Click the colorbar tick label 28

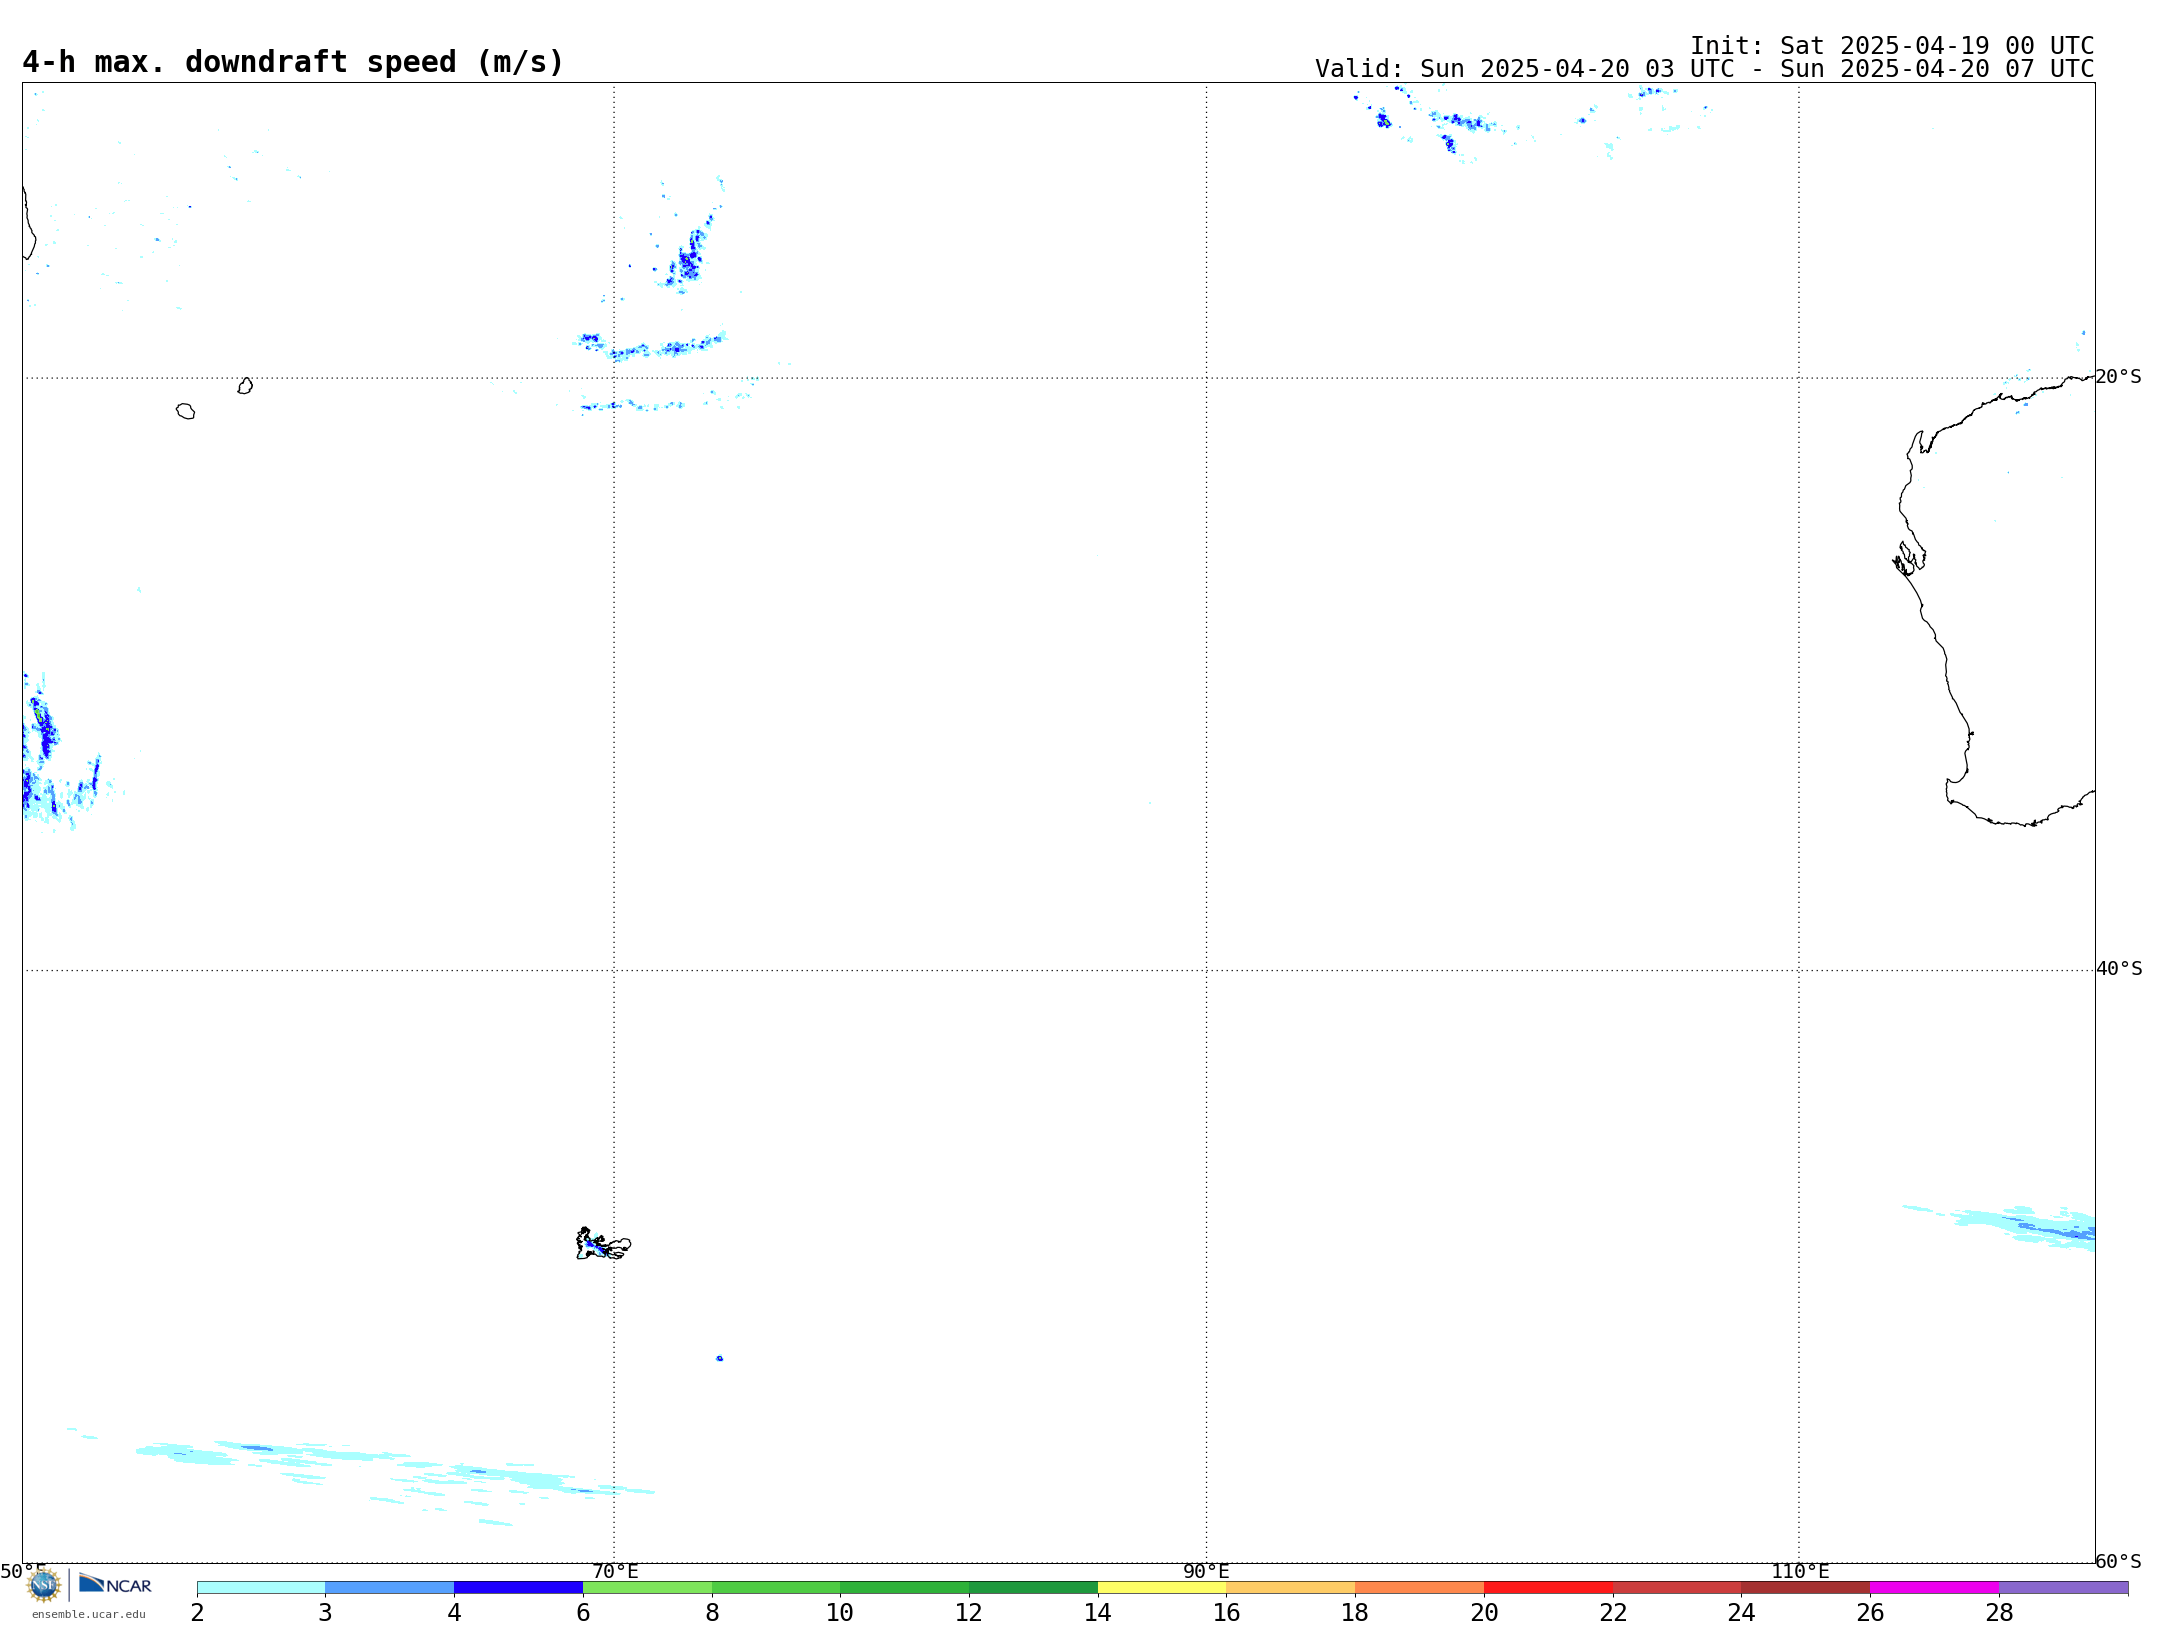point(1999,1612)
